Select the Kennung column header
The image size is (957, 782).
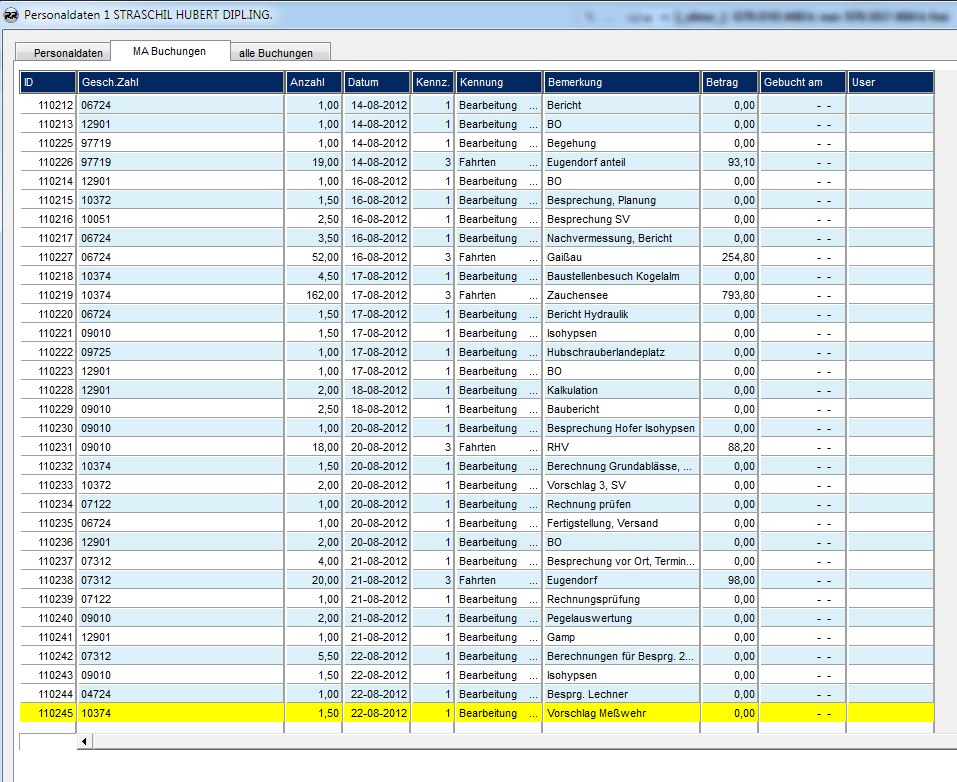pos(498,83)
